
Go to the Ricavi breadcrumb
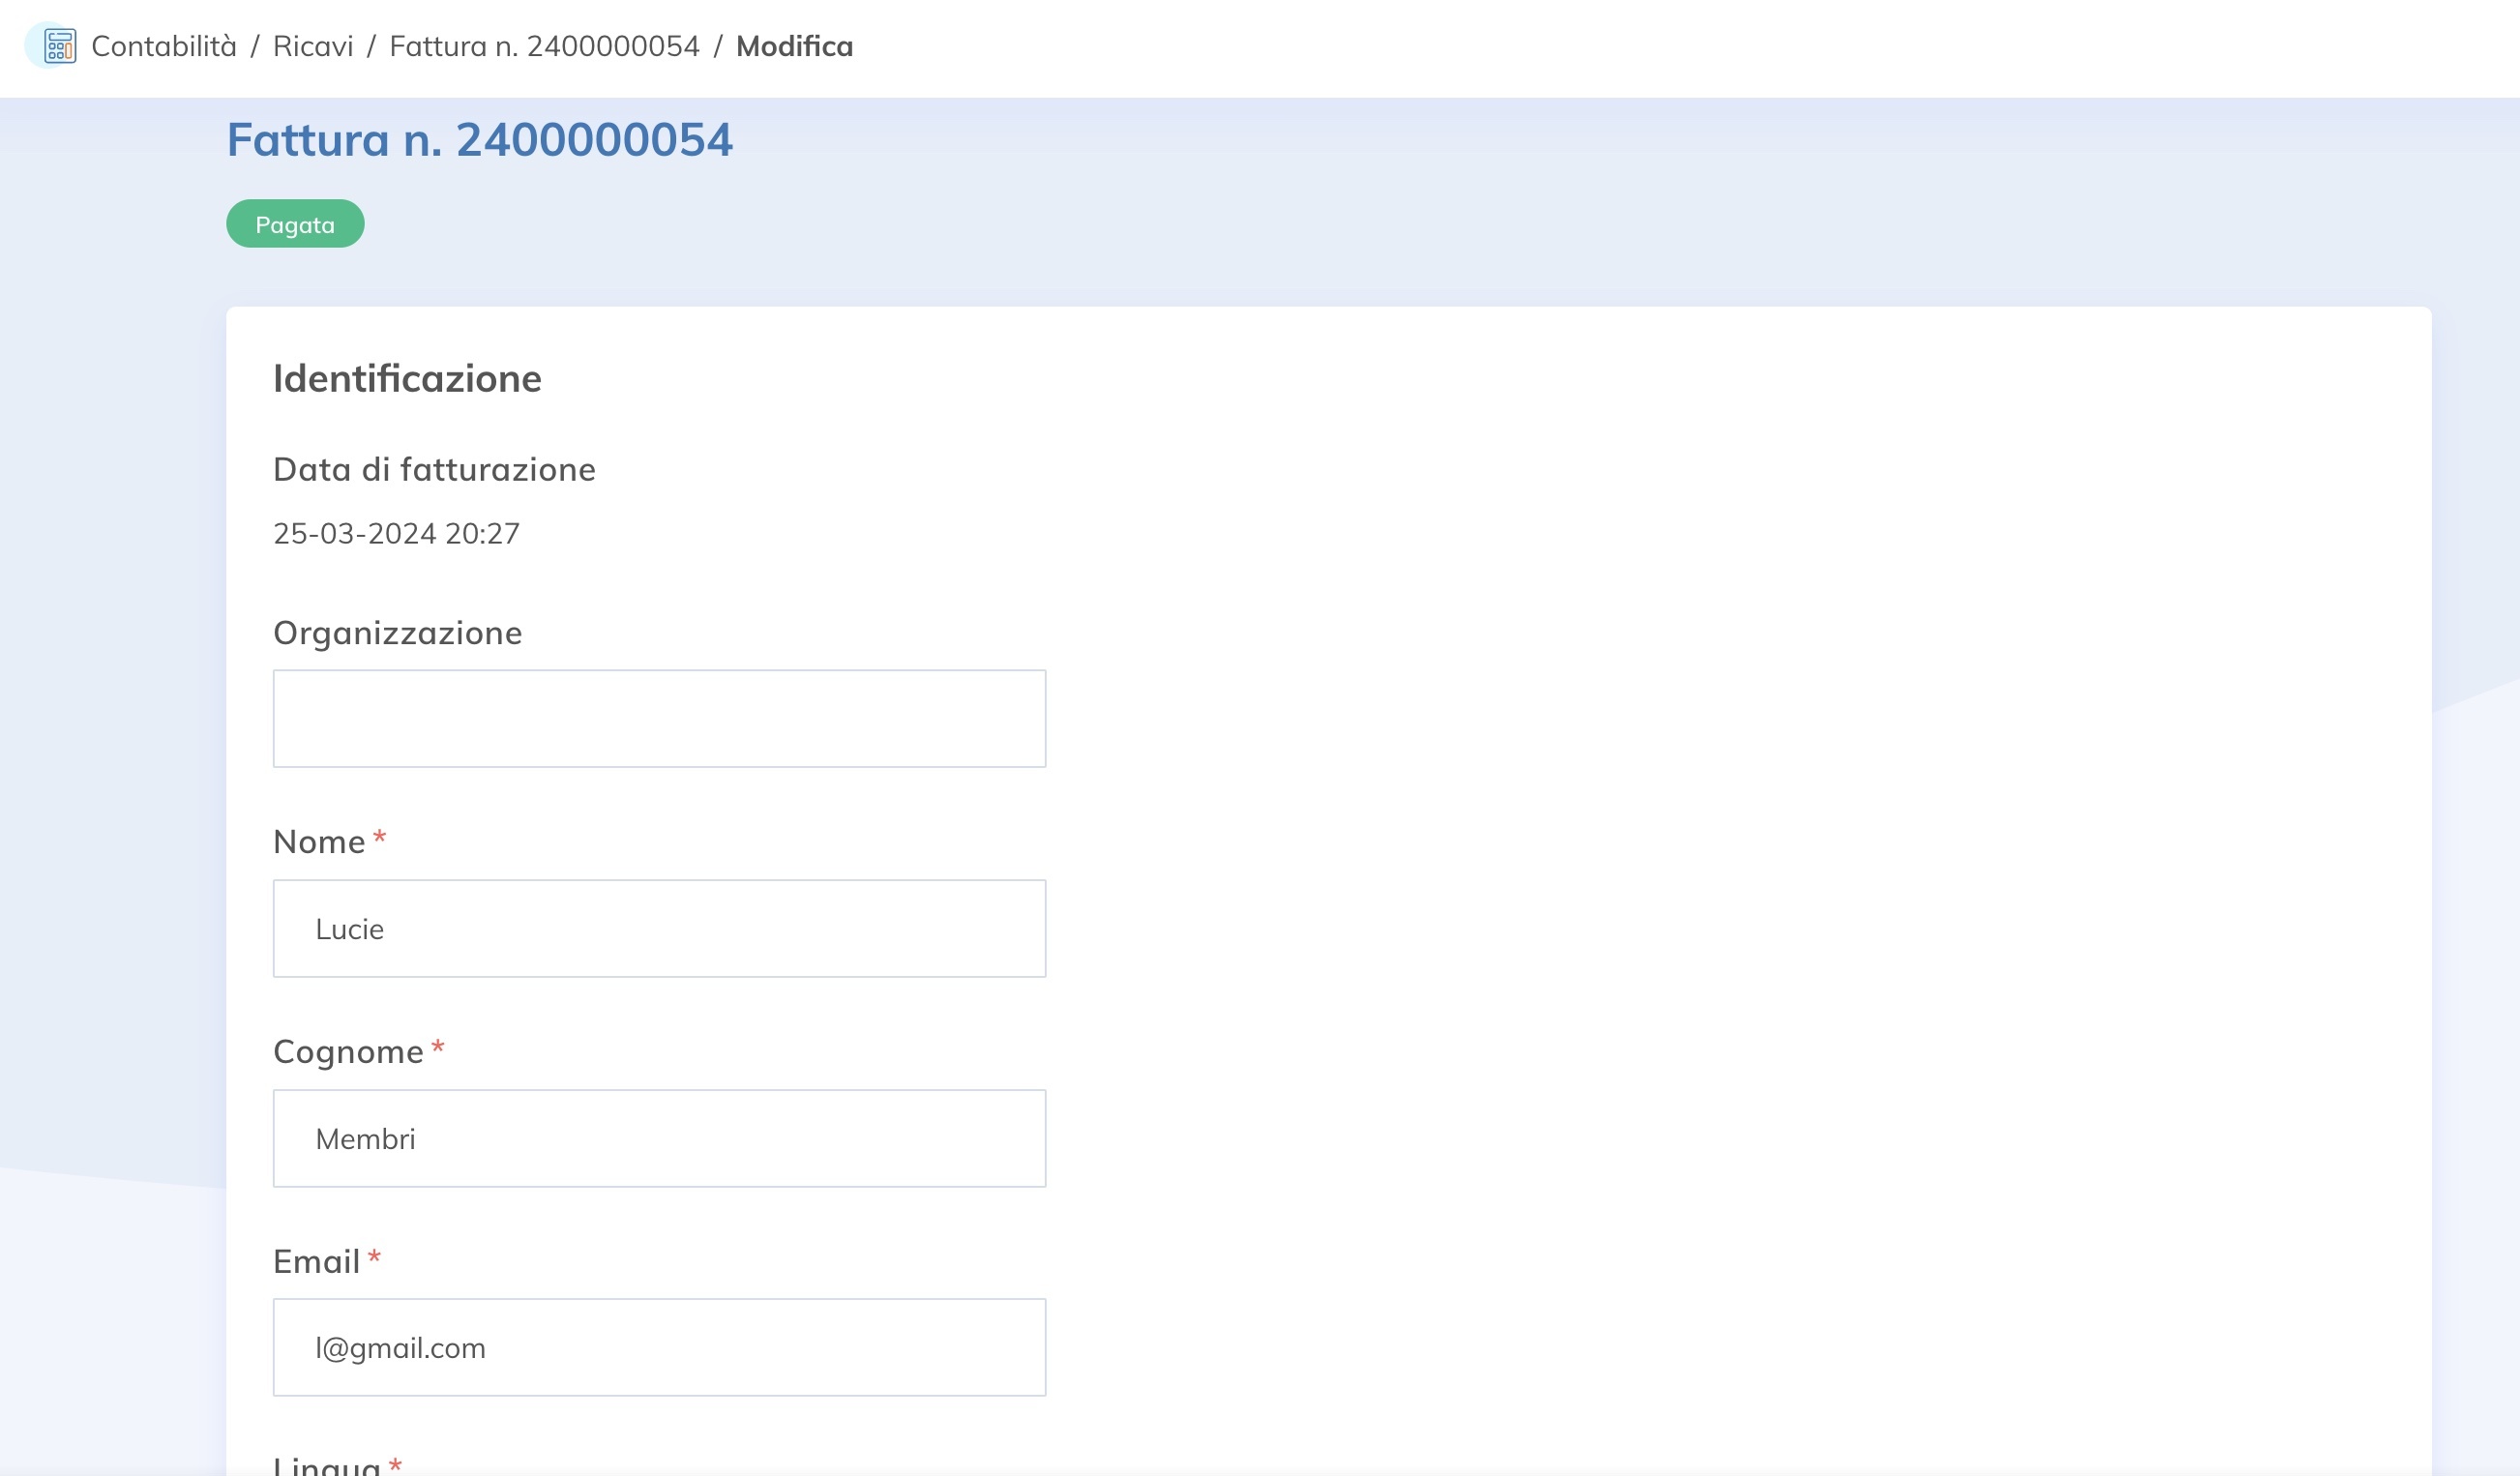click(313, 46)
